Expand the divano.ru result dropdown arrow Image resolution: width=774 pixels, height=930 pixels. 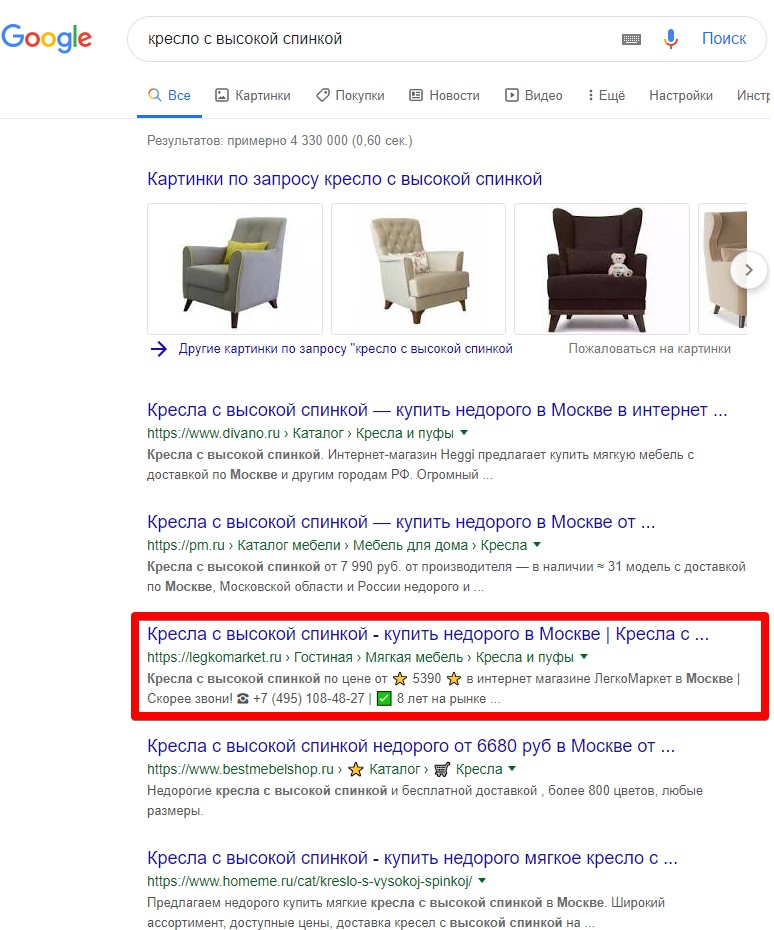(x=464, y=433)
